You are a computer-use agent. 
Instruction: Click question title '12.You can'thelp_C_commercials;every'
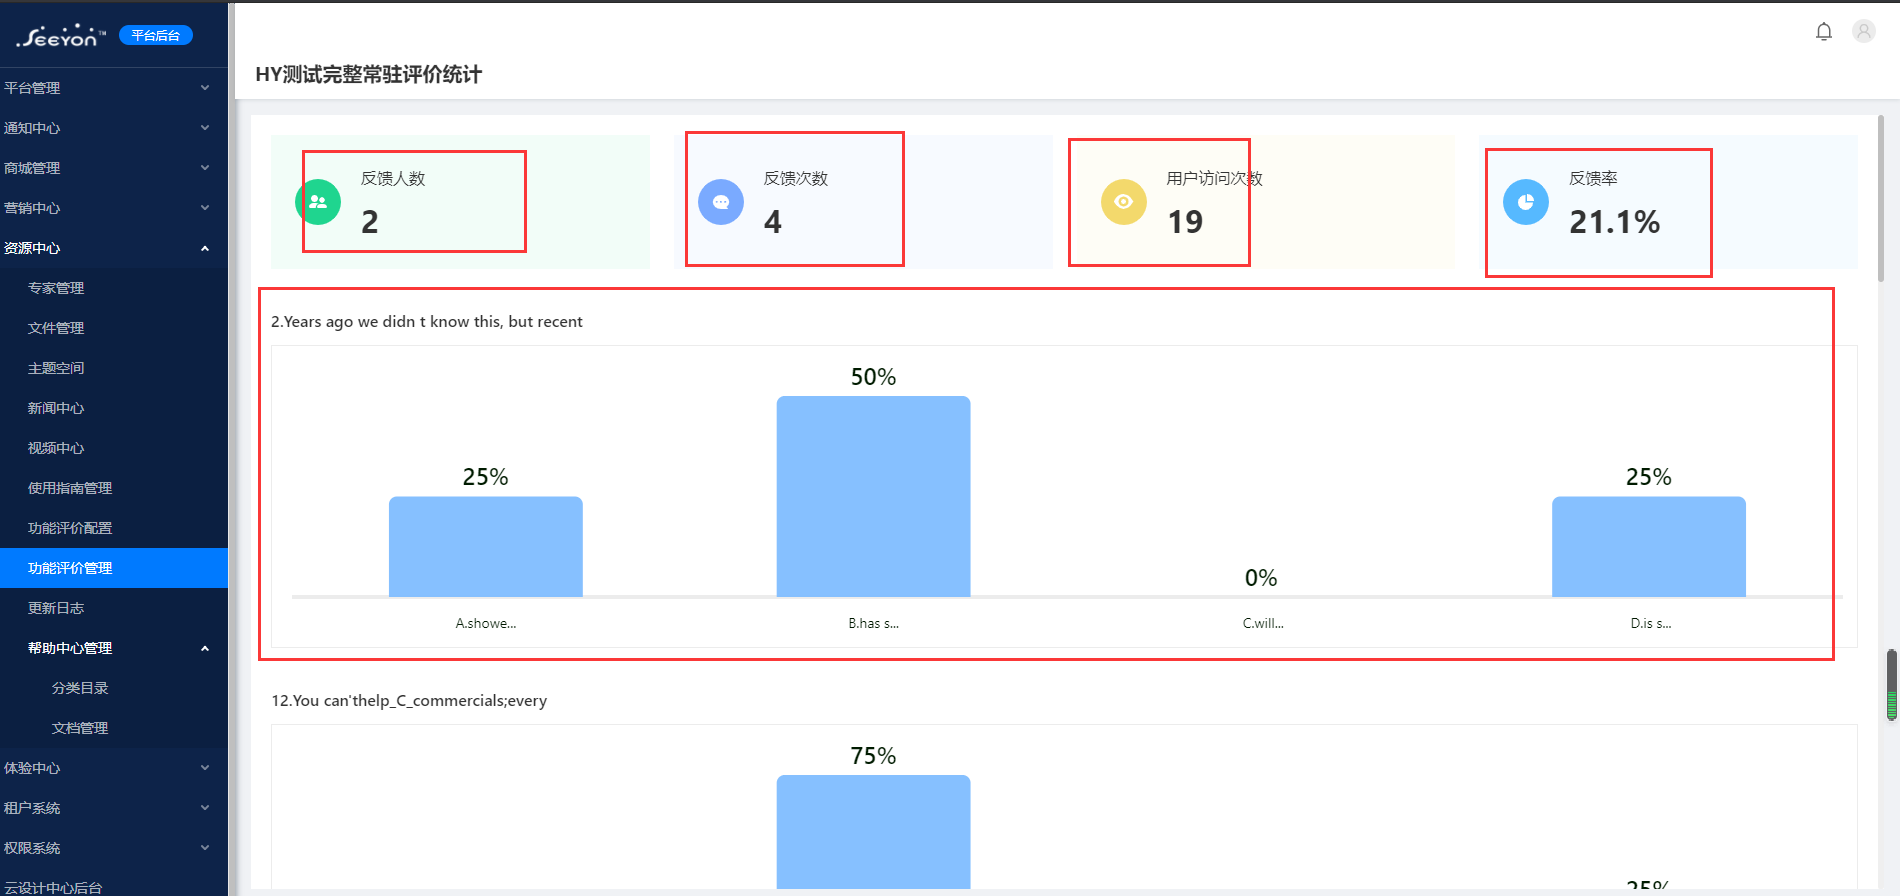(x=409, y=701)
